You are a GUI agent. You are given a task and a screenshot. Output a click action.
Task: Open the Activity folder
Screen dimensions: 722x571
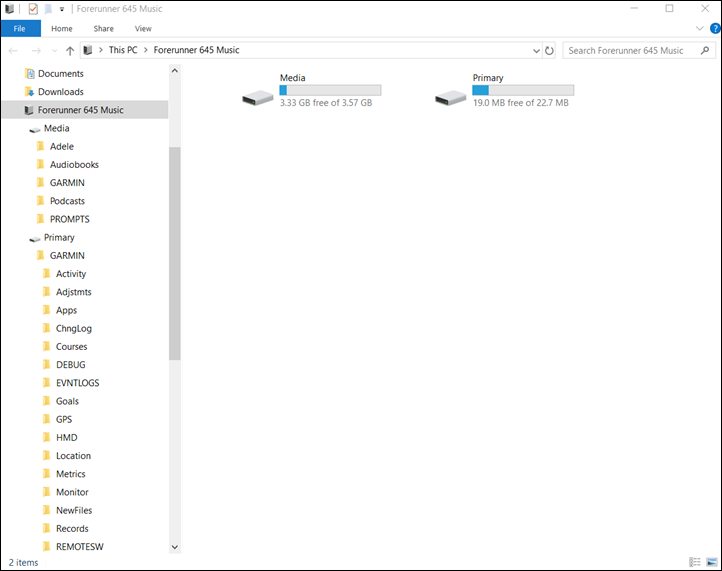tap(71, 274)
